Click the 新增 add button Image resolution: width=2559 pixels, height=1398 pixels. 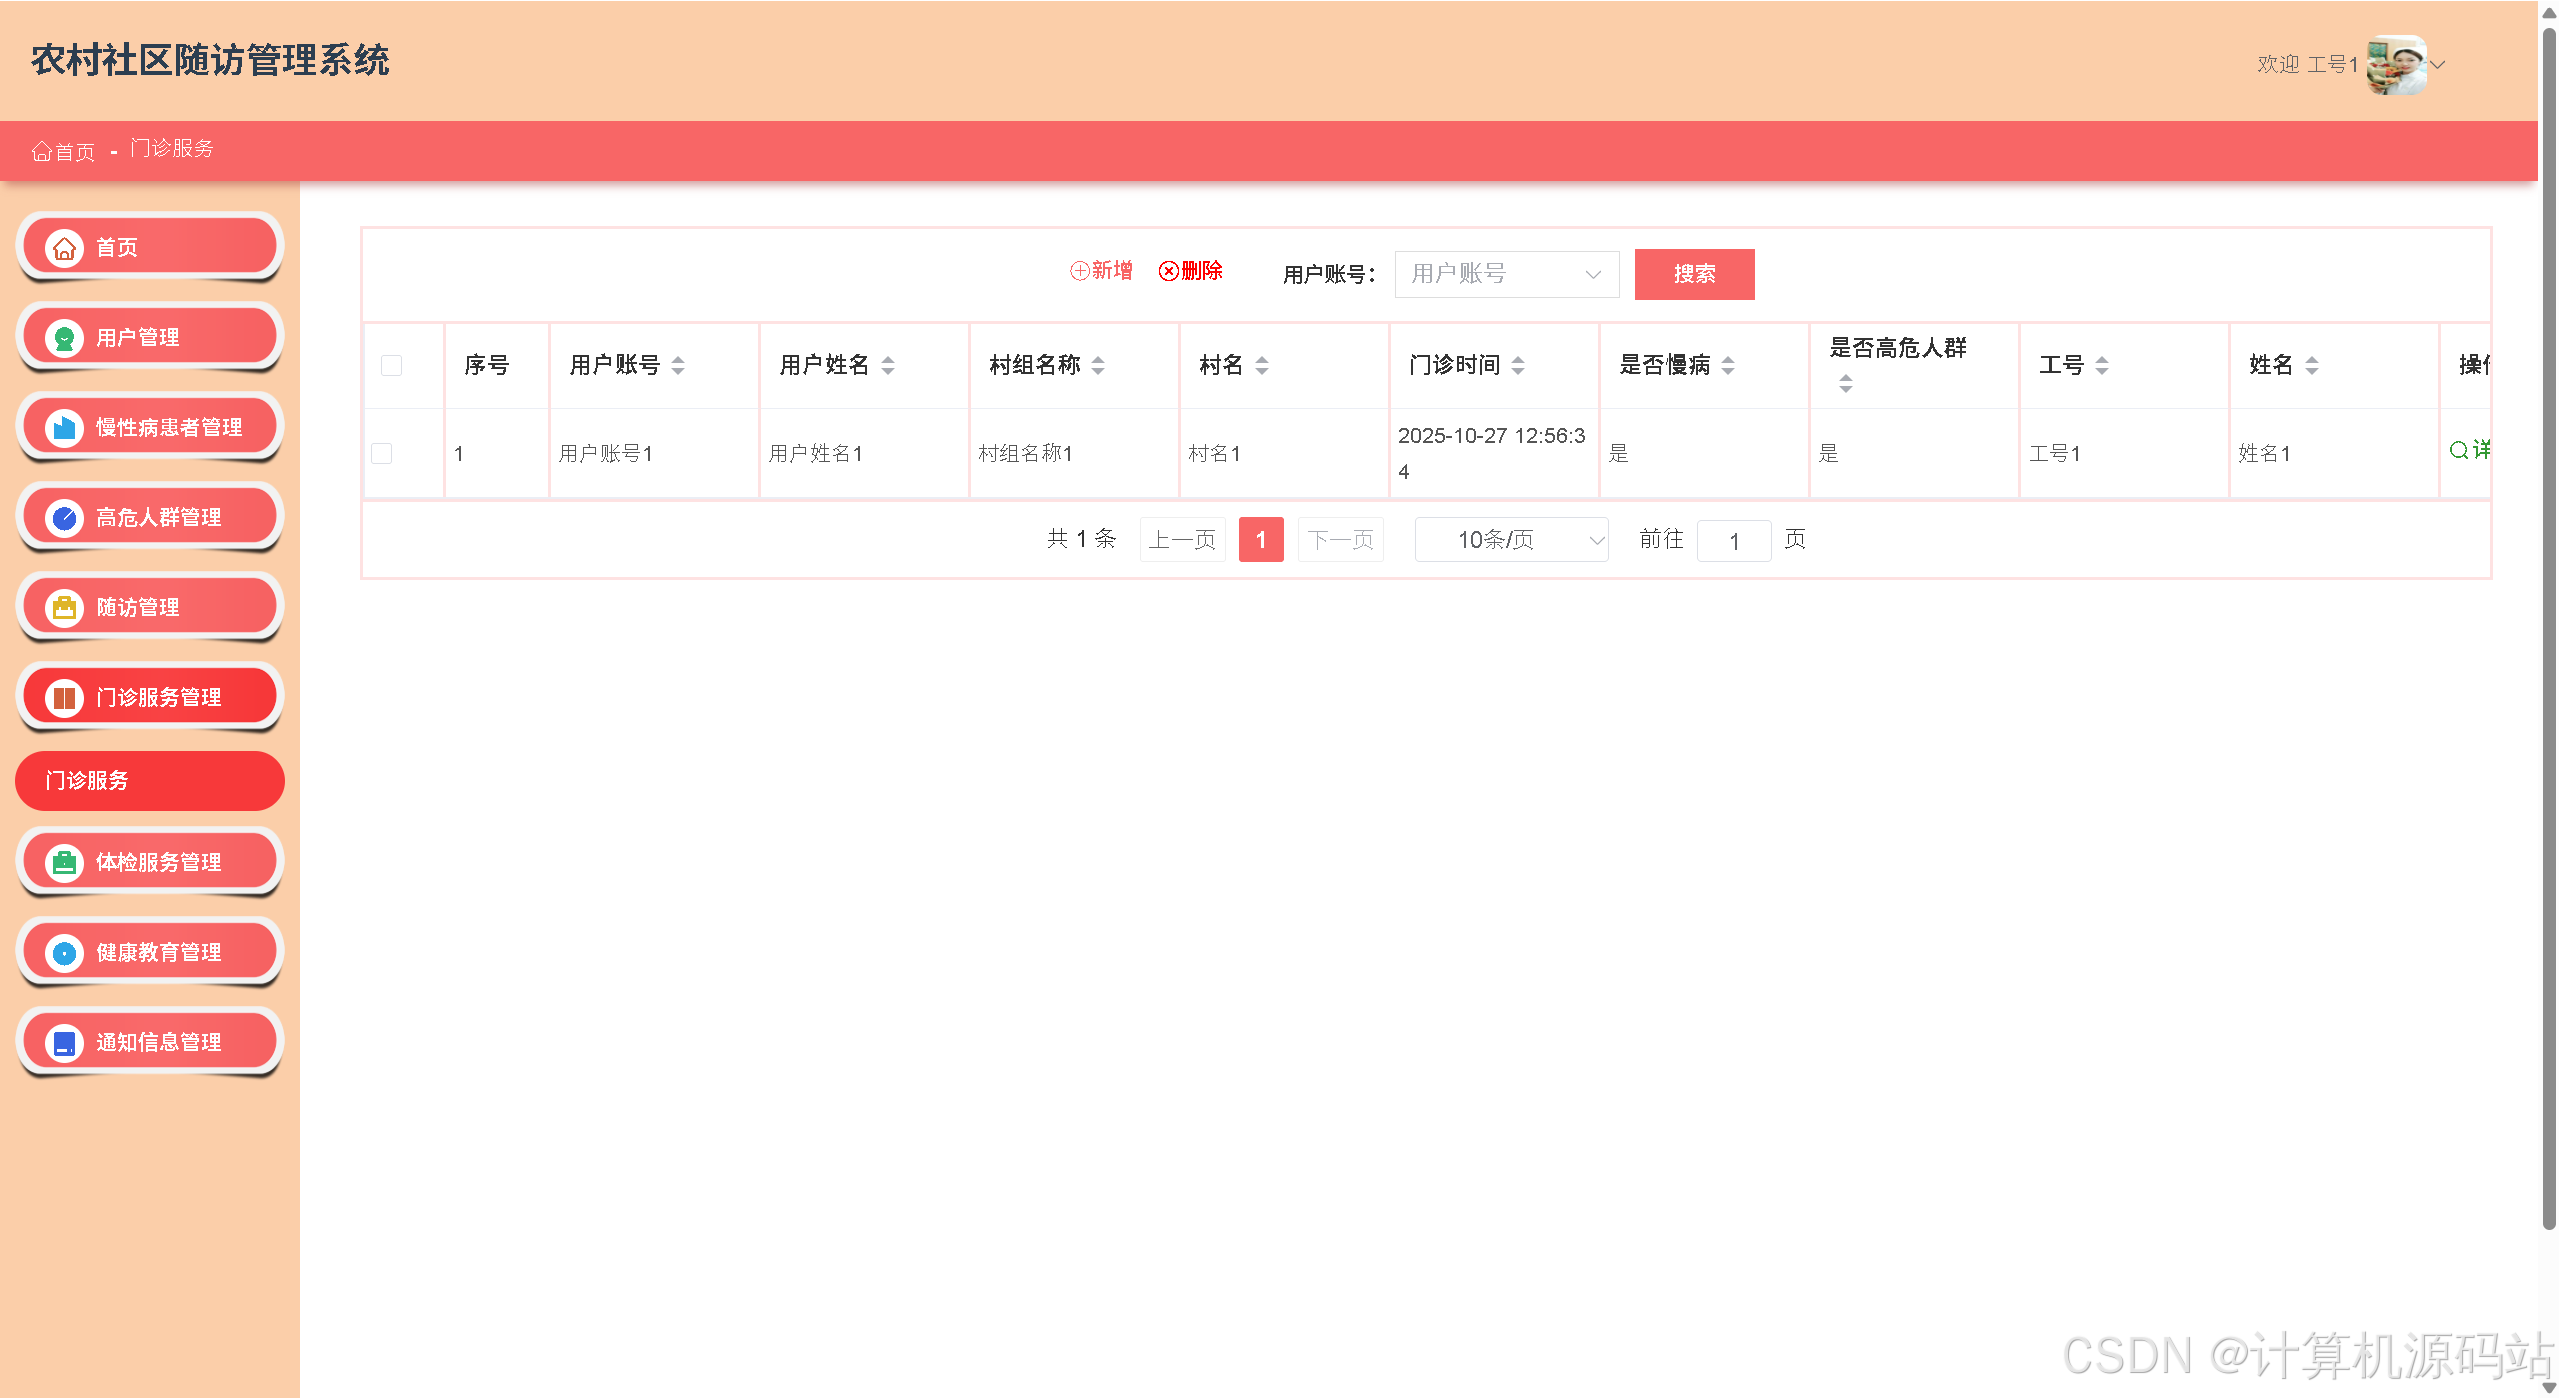(1101, 271)
